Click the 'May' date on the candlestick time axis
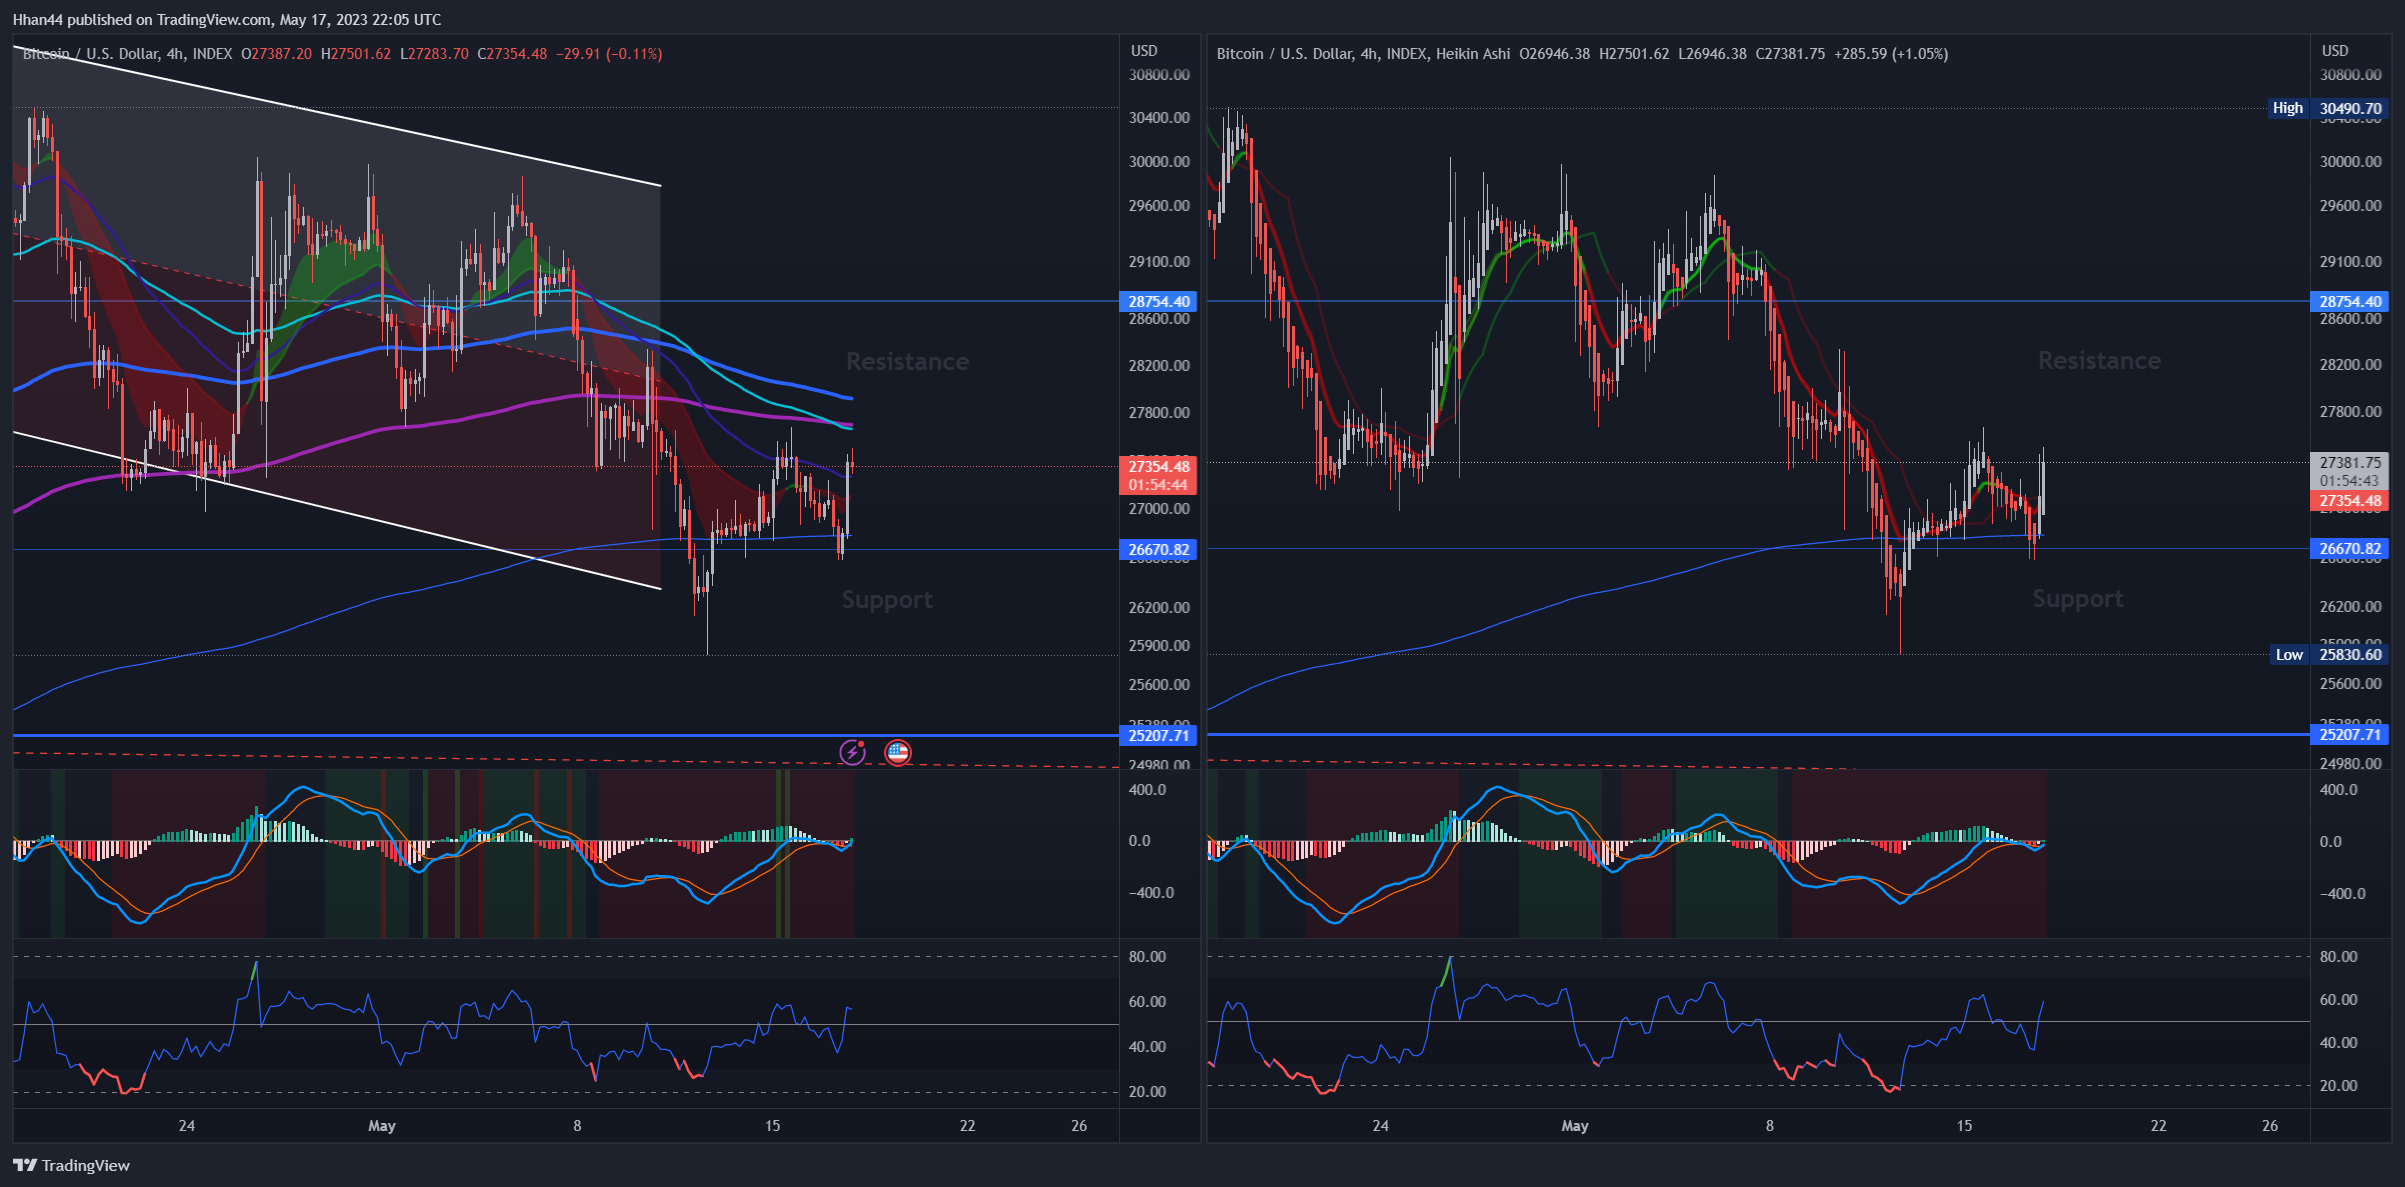2405x1187 pixels. (382, 1126)
